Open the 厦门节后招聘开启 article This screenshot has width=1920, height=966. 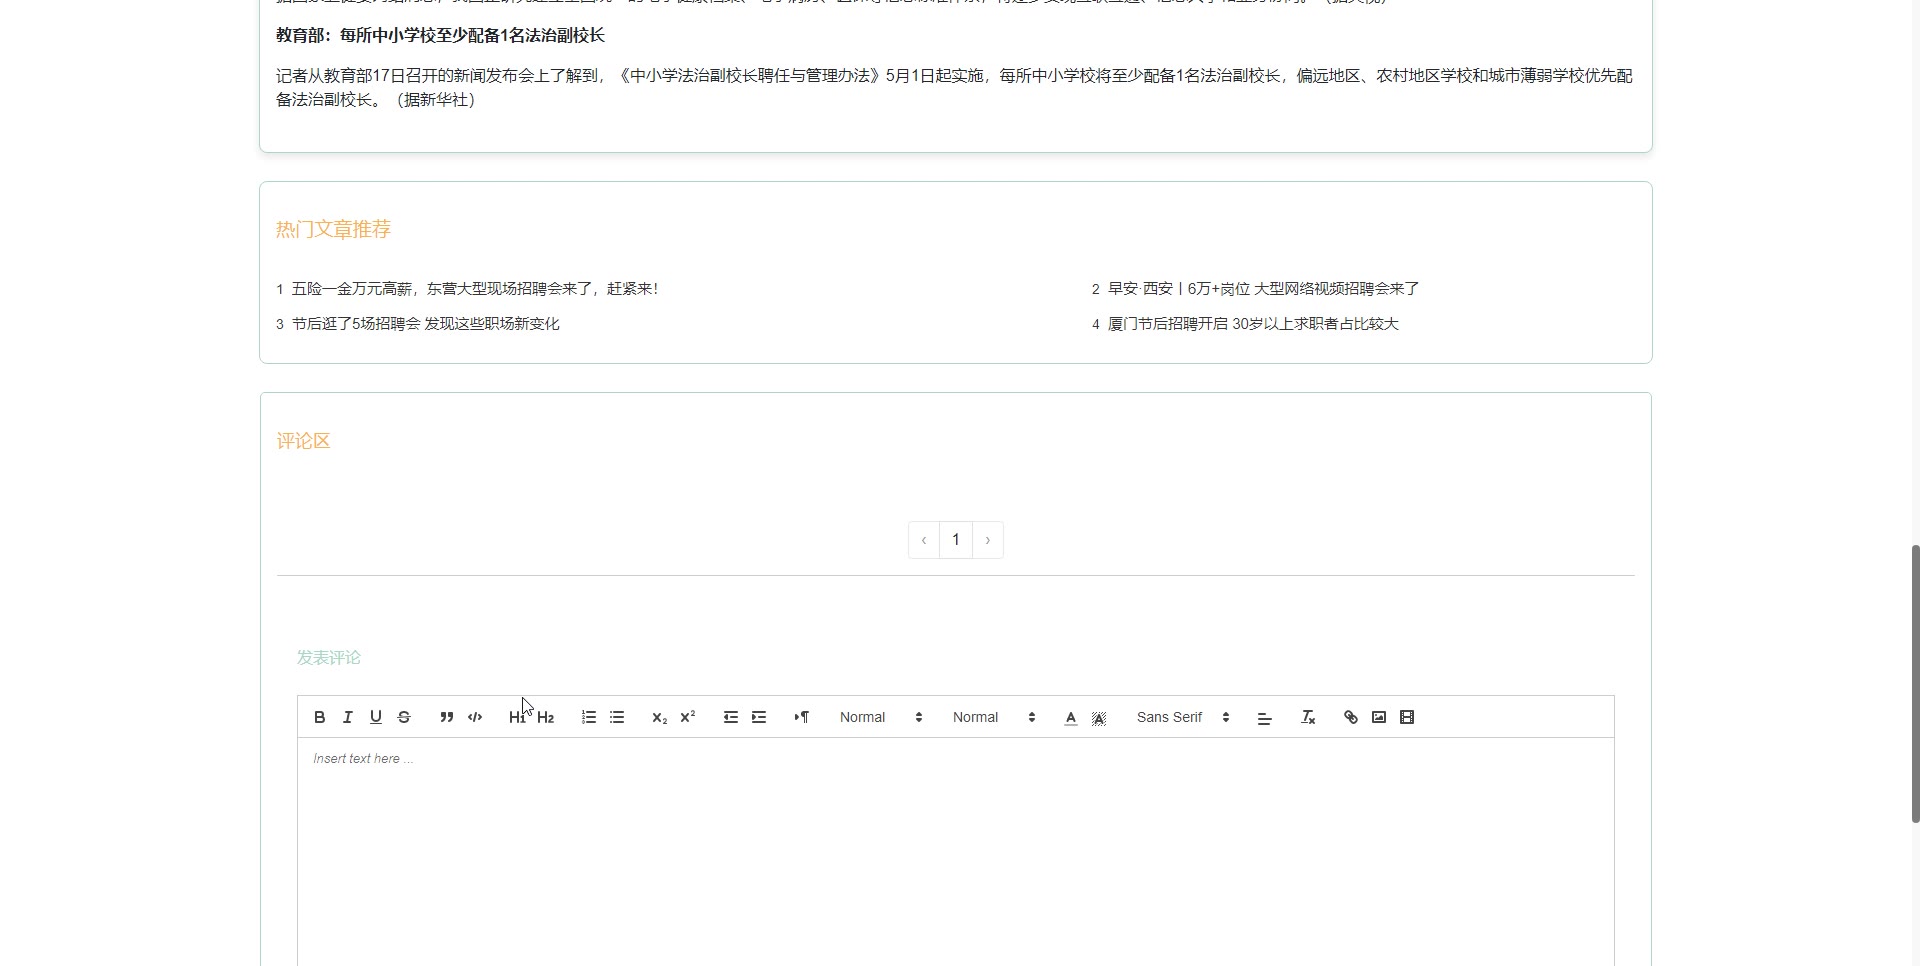point(1254,324)
